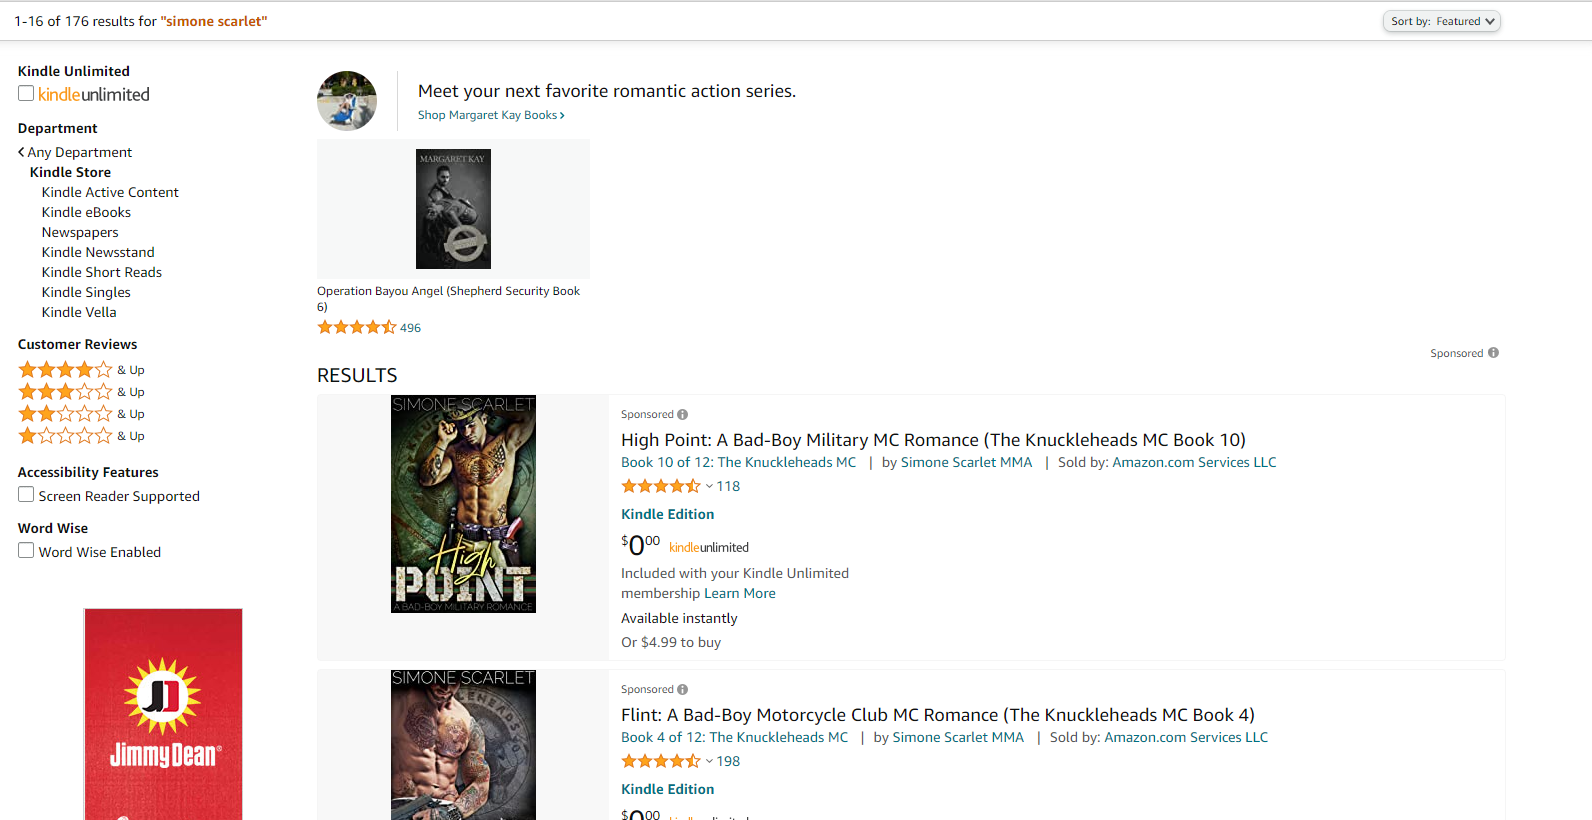Image resolution: width=1592 pixels, height=820 pixels.
Task: Click the Margaret Kay Books avatar image
Action: pos(347,100)
